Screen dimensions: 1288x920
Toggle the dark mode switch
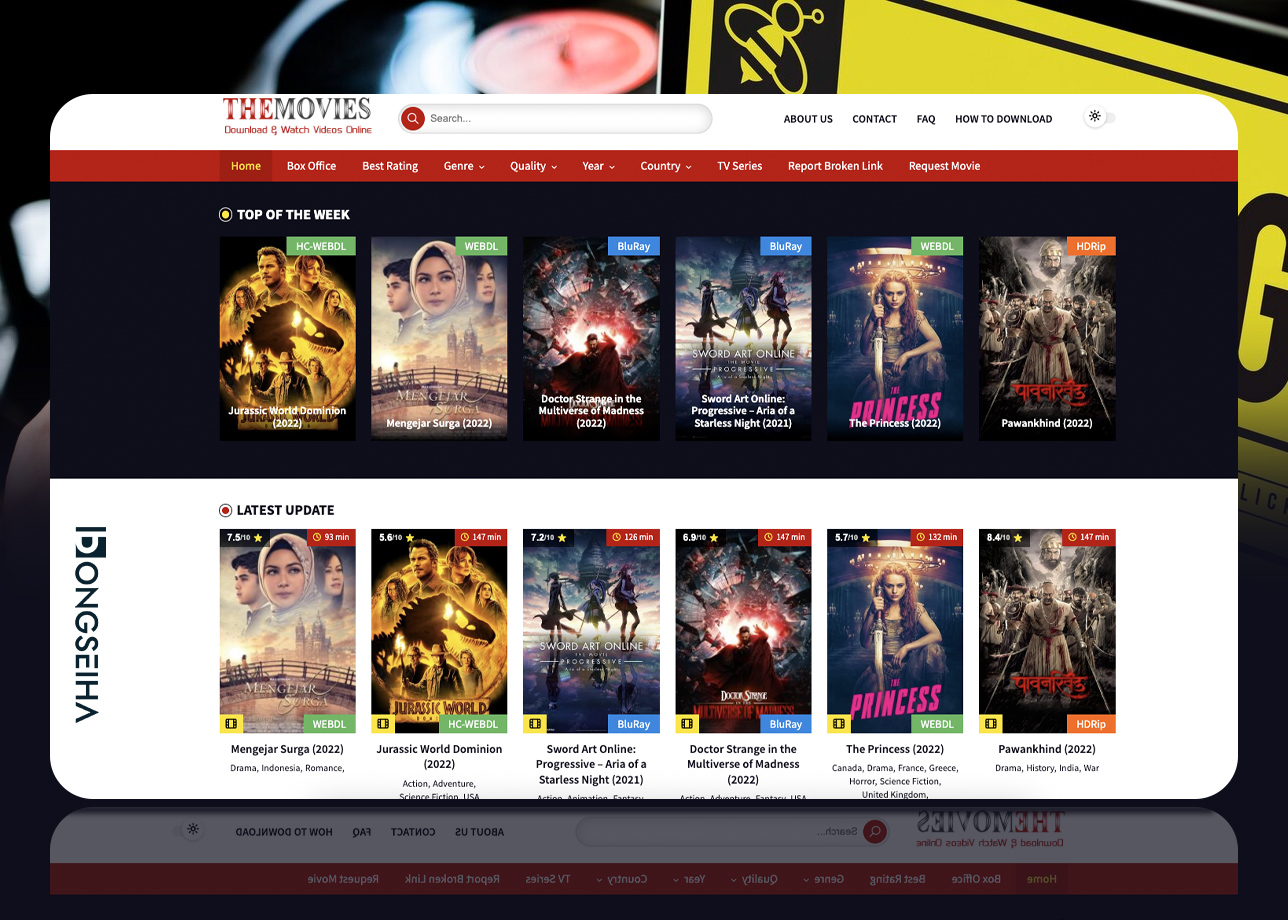tap(1101, 117)
